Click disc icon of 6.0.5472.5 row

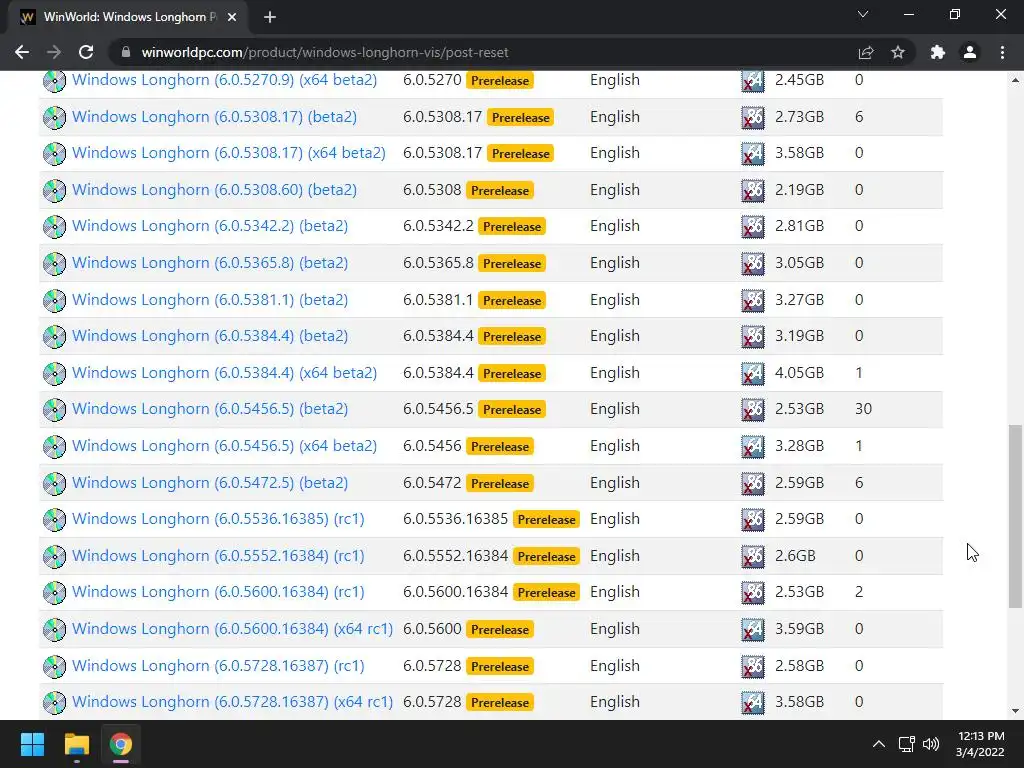point(54,483)
